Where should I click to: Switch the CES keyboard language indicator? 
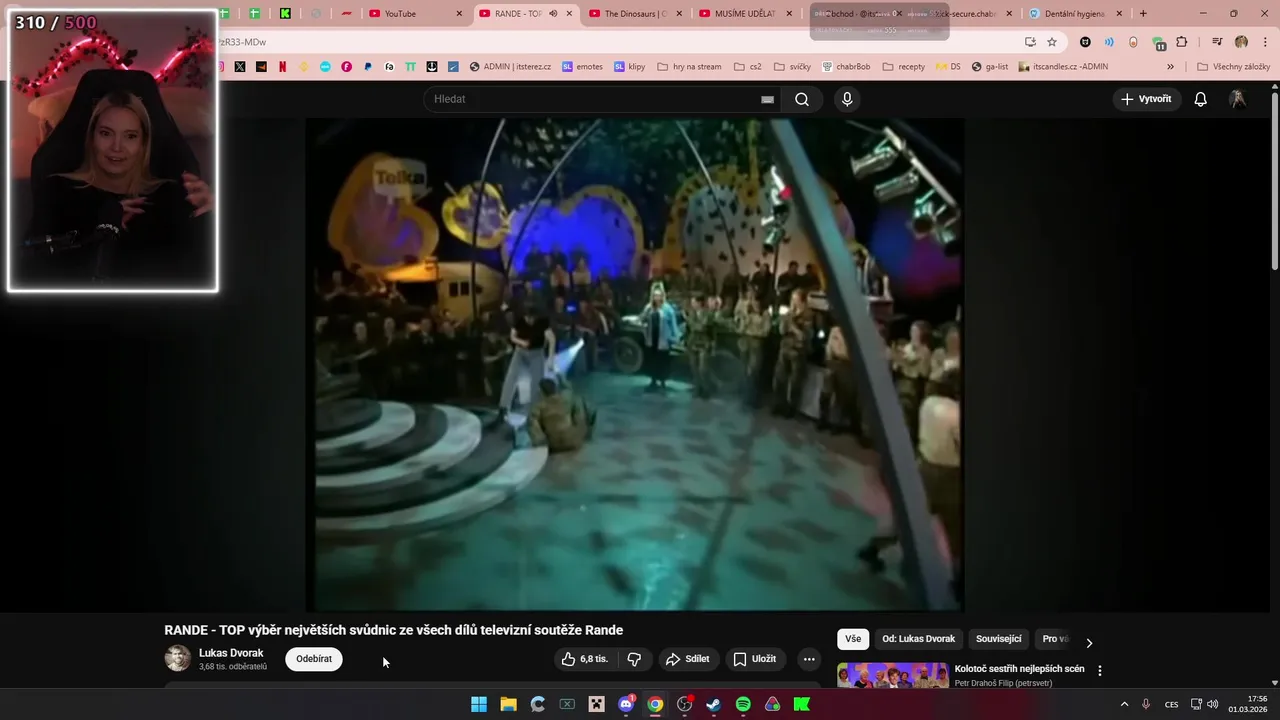coord(1171,704)
